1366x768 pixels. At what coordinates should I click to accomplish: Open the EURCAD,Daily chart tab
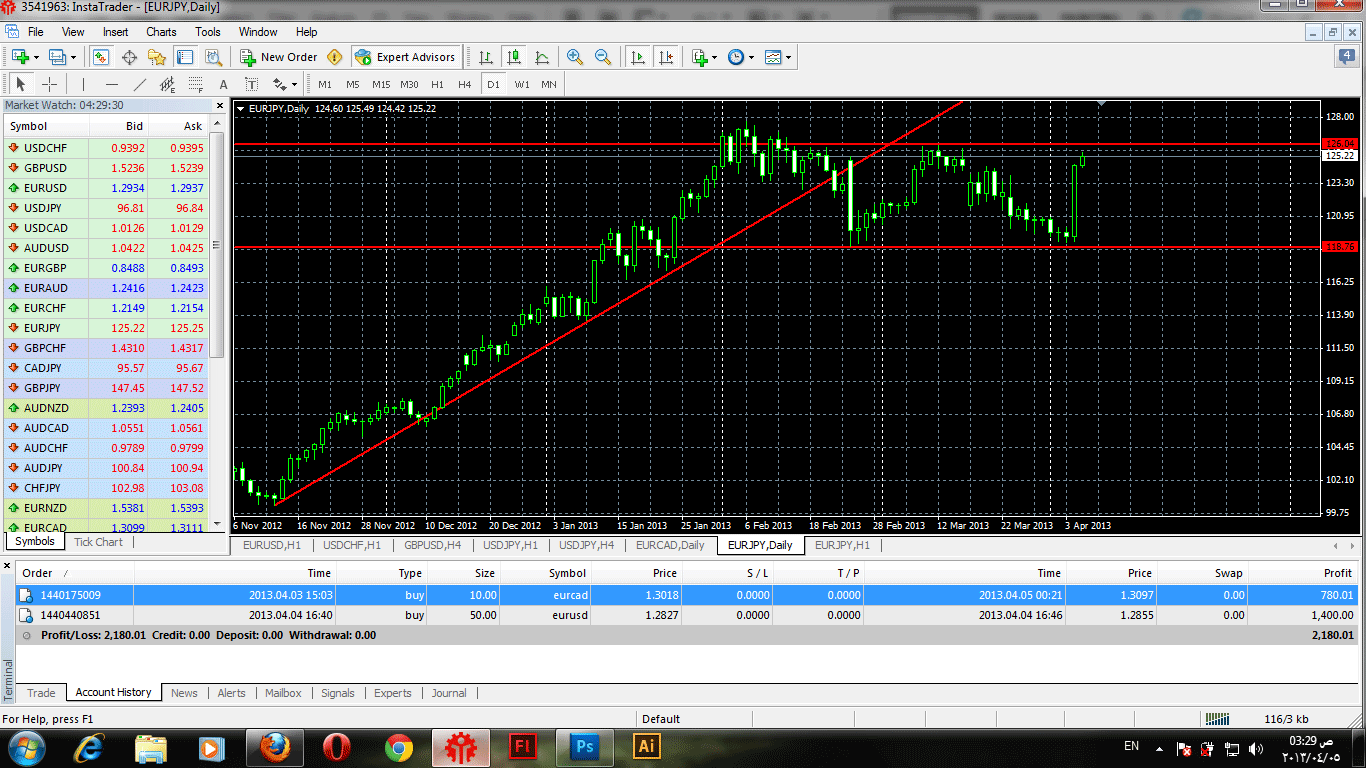670,545
